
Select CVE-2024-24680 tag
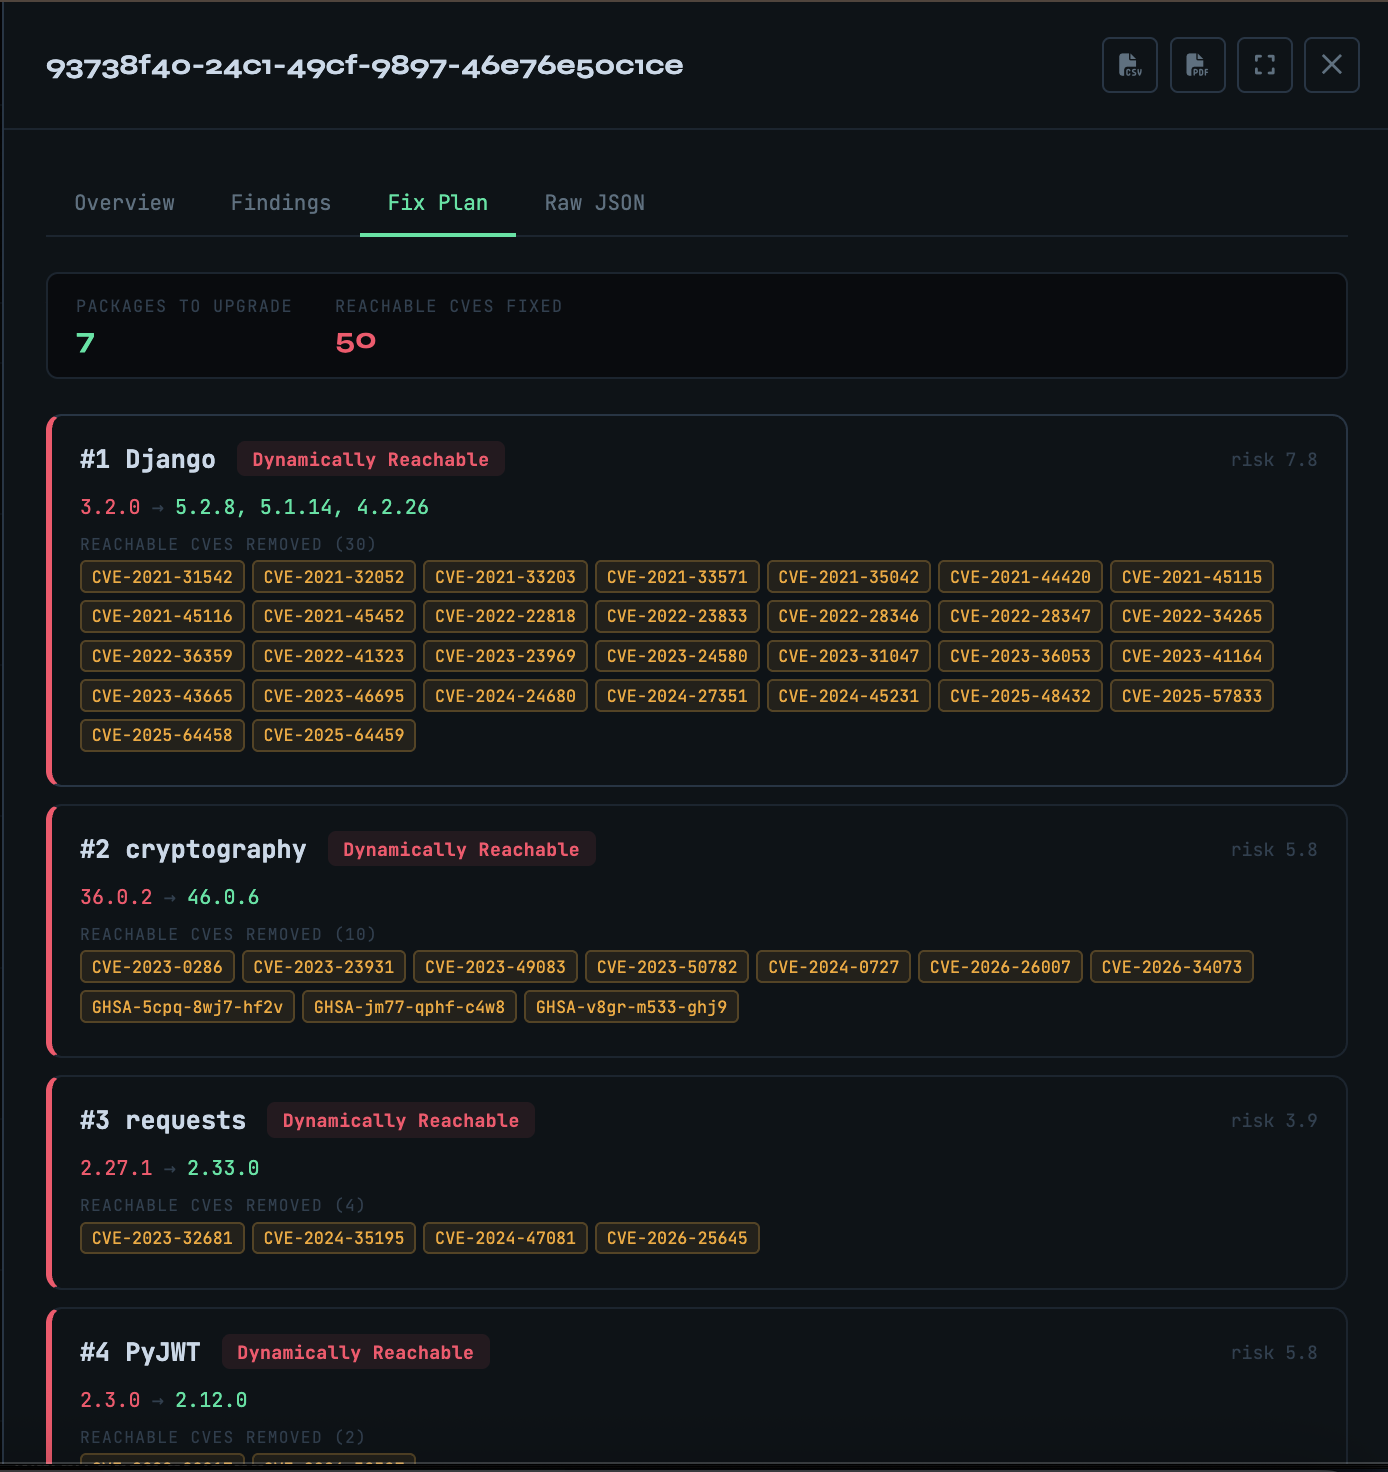click(x=505, y=696)
